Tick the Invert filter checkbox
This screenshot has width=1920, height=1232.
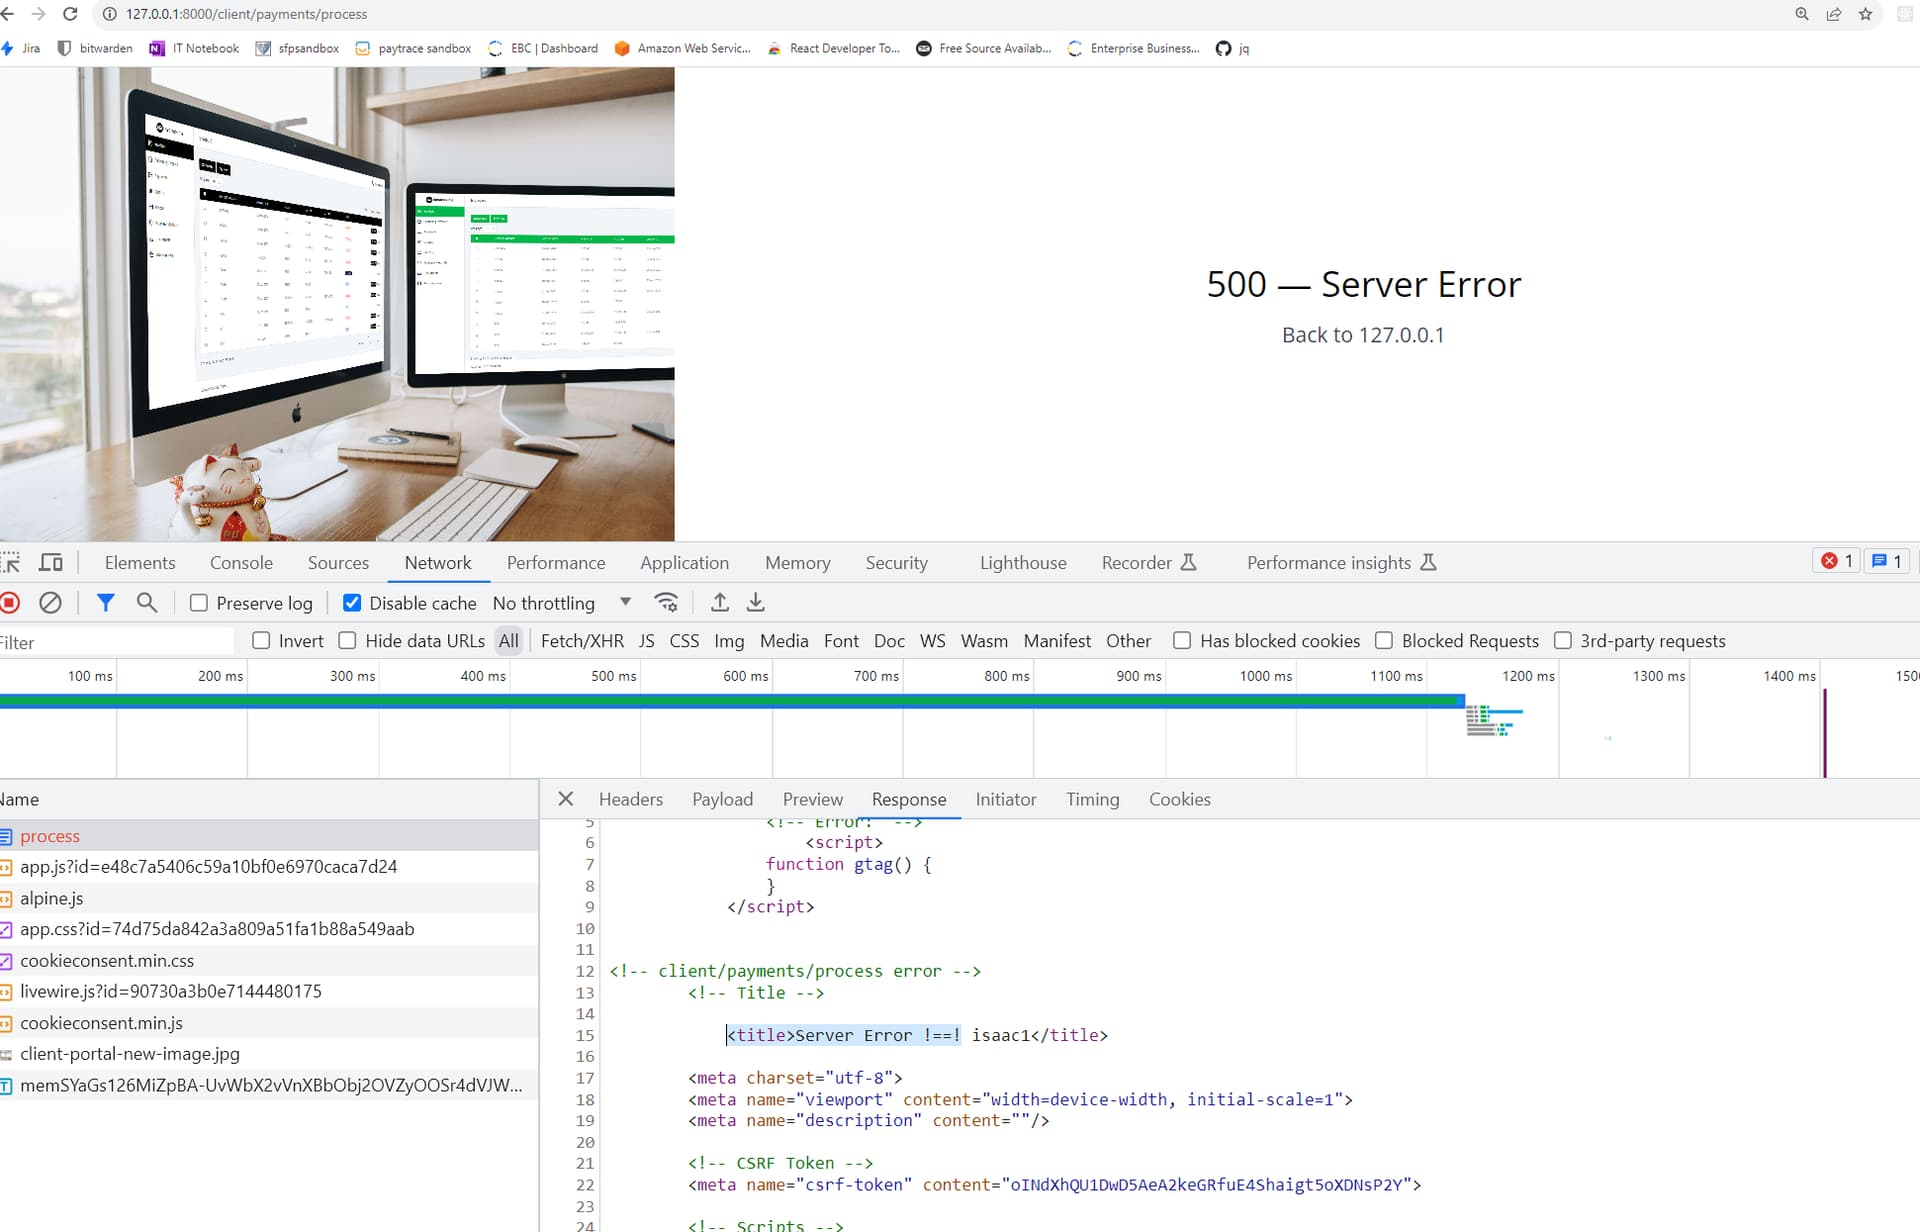pyautogui.click(x=261, y=641)
